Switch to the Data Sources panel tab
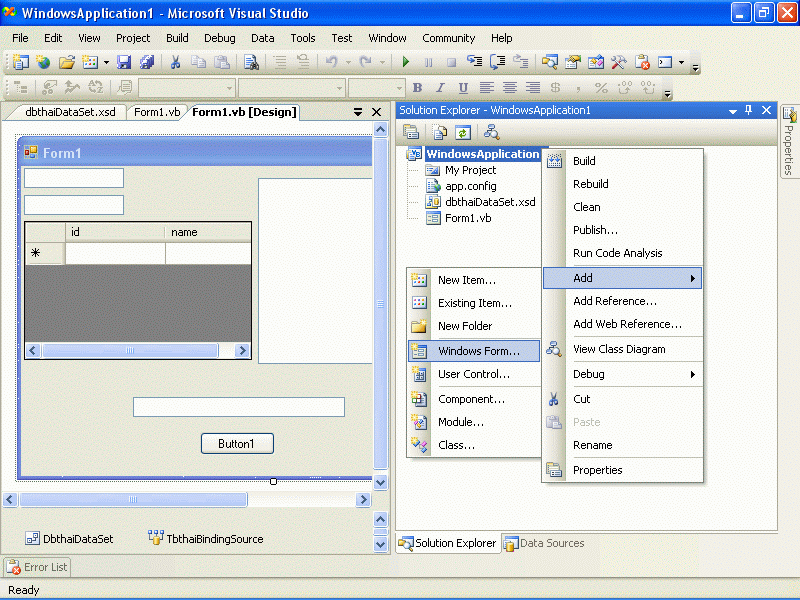The image size is (800, 600). click(544, 543)
